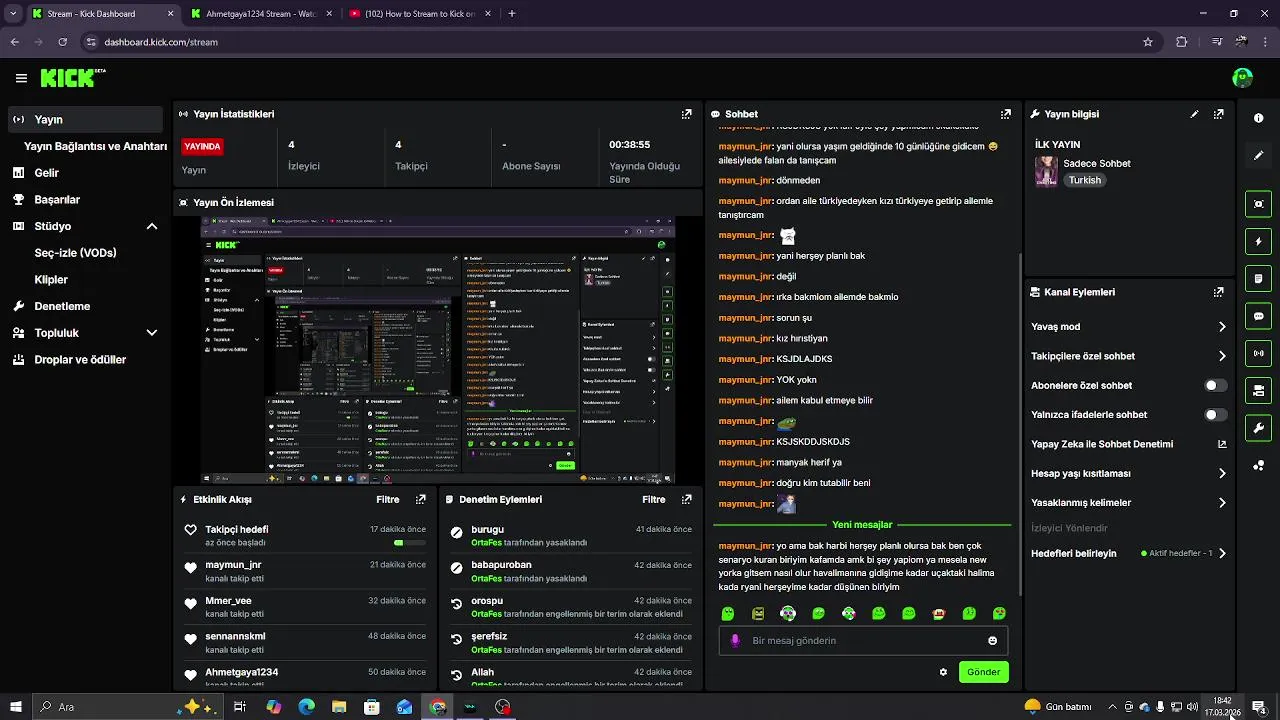Click the green Gönder send button

pyautogui.click(x=983, y=672)
